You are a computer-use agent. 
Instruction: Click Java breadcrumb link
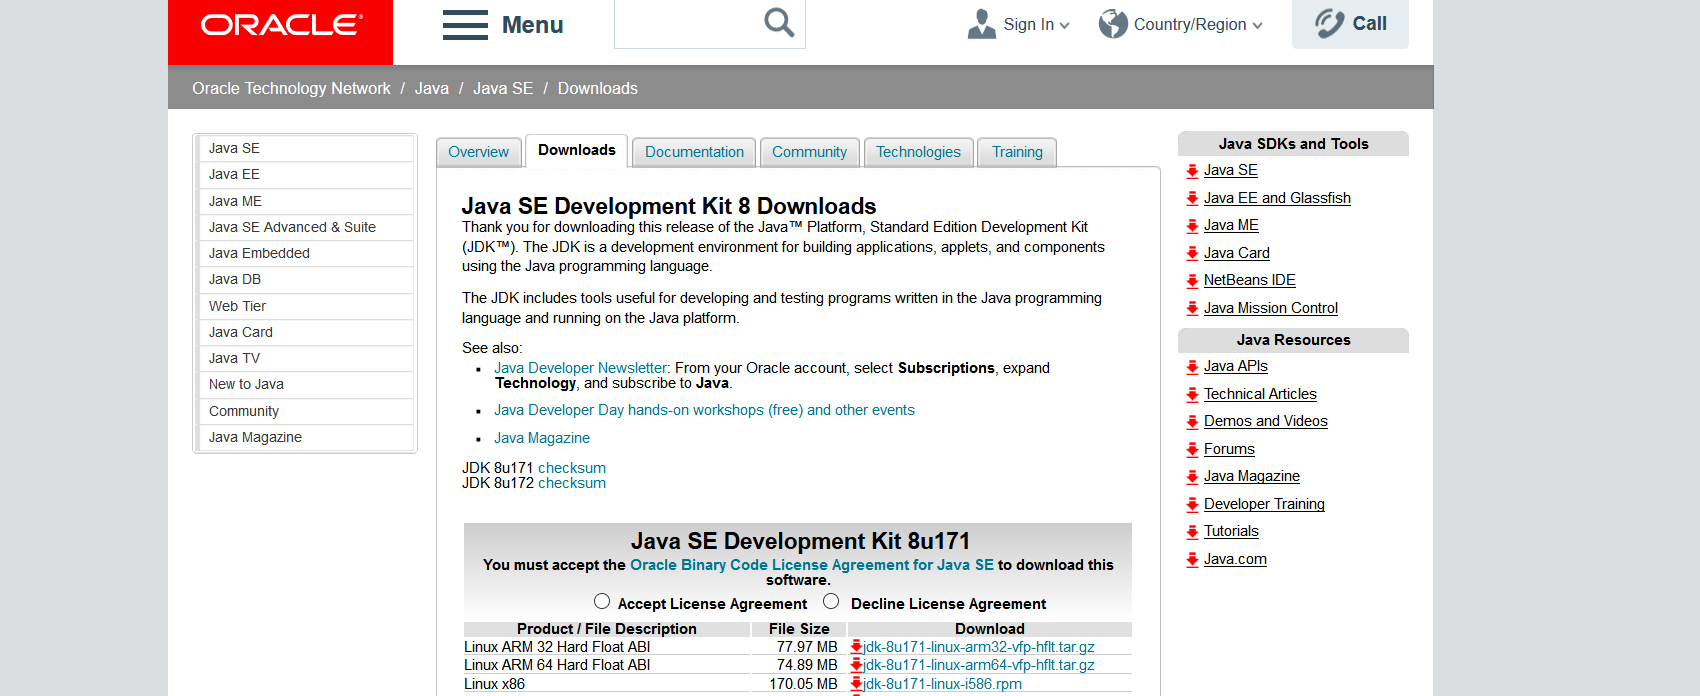pyautogui.click(x=432, y=88)
